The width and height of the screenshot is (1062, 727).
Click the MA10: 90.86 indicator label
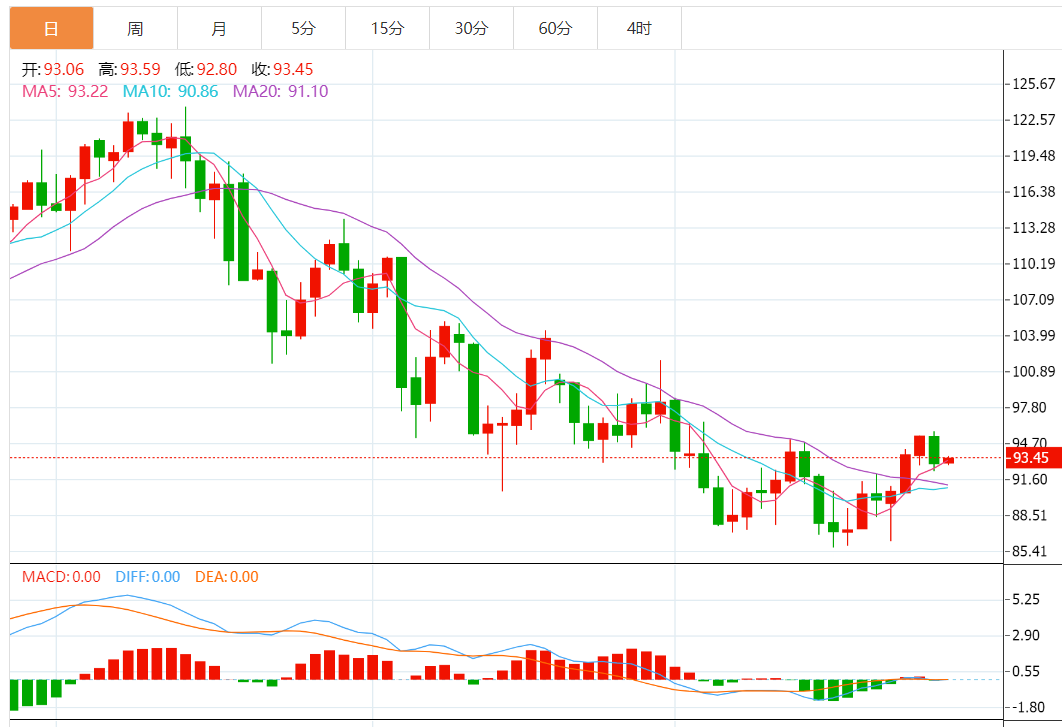click(171, 91)
